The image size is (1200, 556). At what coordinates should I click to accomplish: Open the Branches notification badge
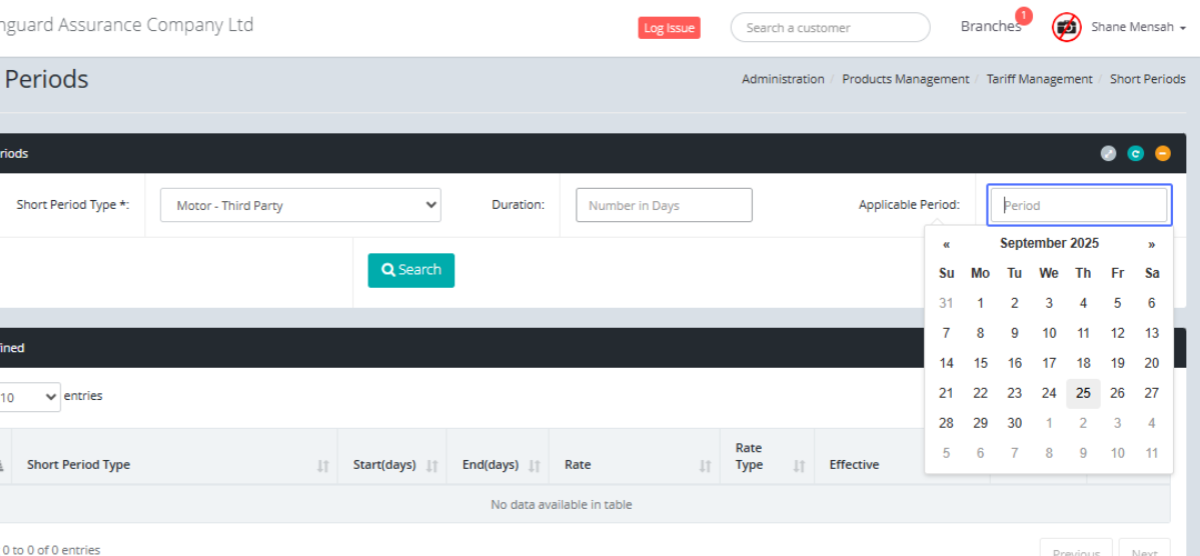click(x=1023, y=16)
